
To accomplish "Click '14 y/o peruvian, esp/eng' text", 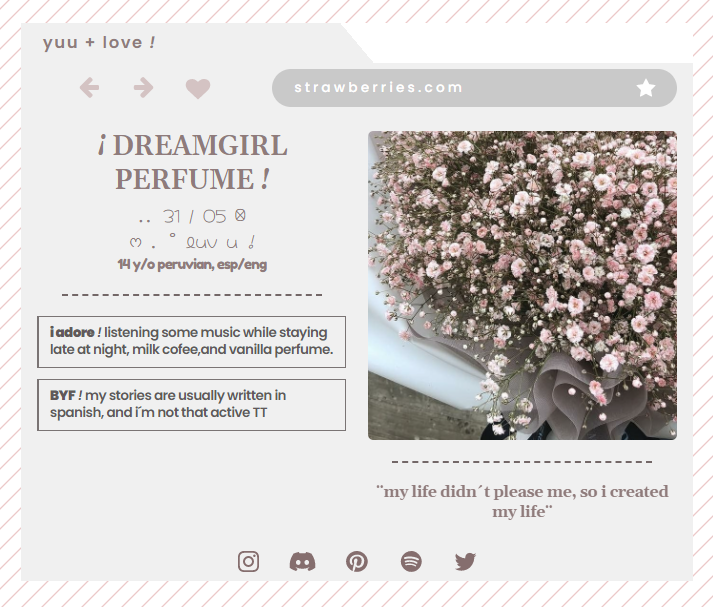I will click(x=192, y=265).
